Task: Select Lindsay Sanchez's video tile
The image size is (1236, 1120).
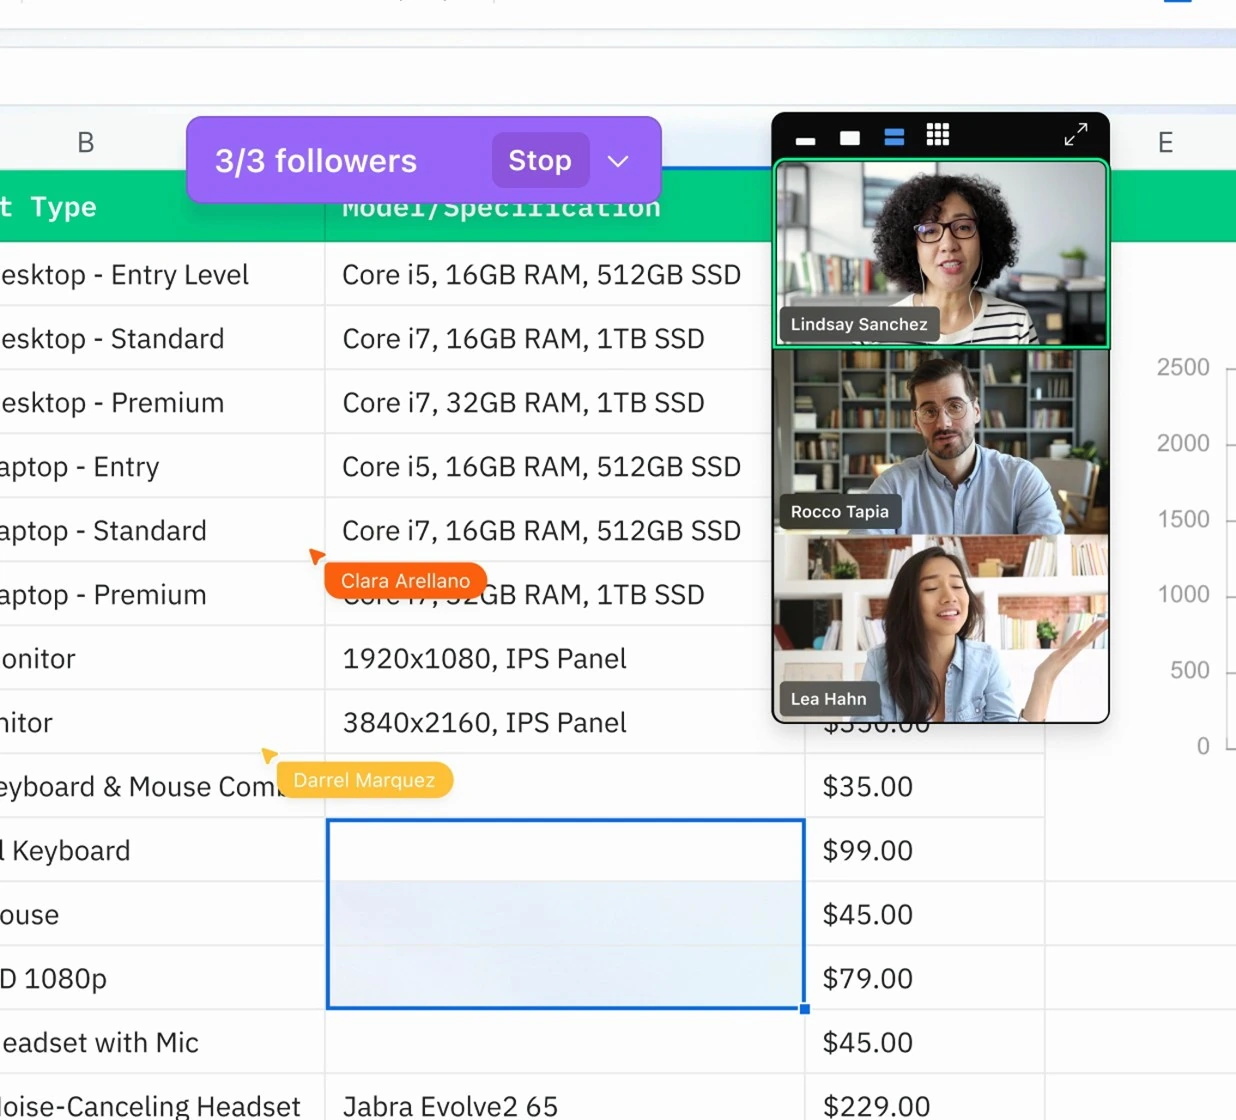Action: [x=941, y=253]
